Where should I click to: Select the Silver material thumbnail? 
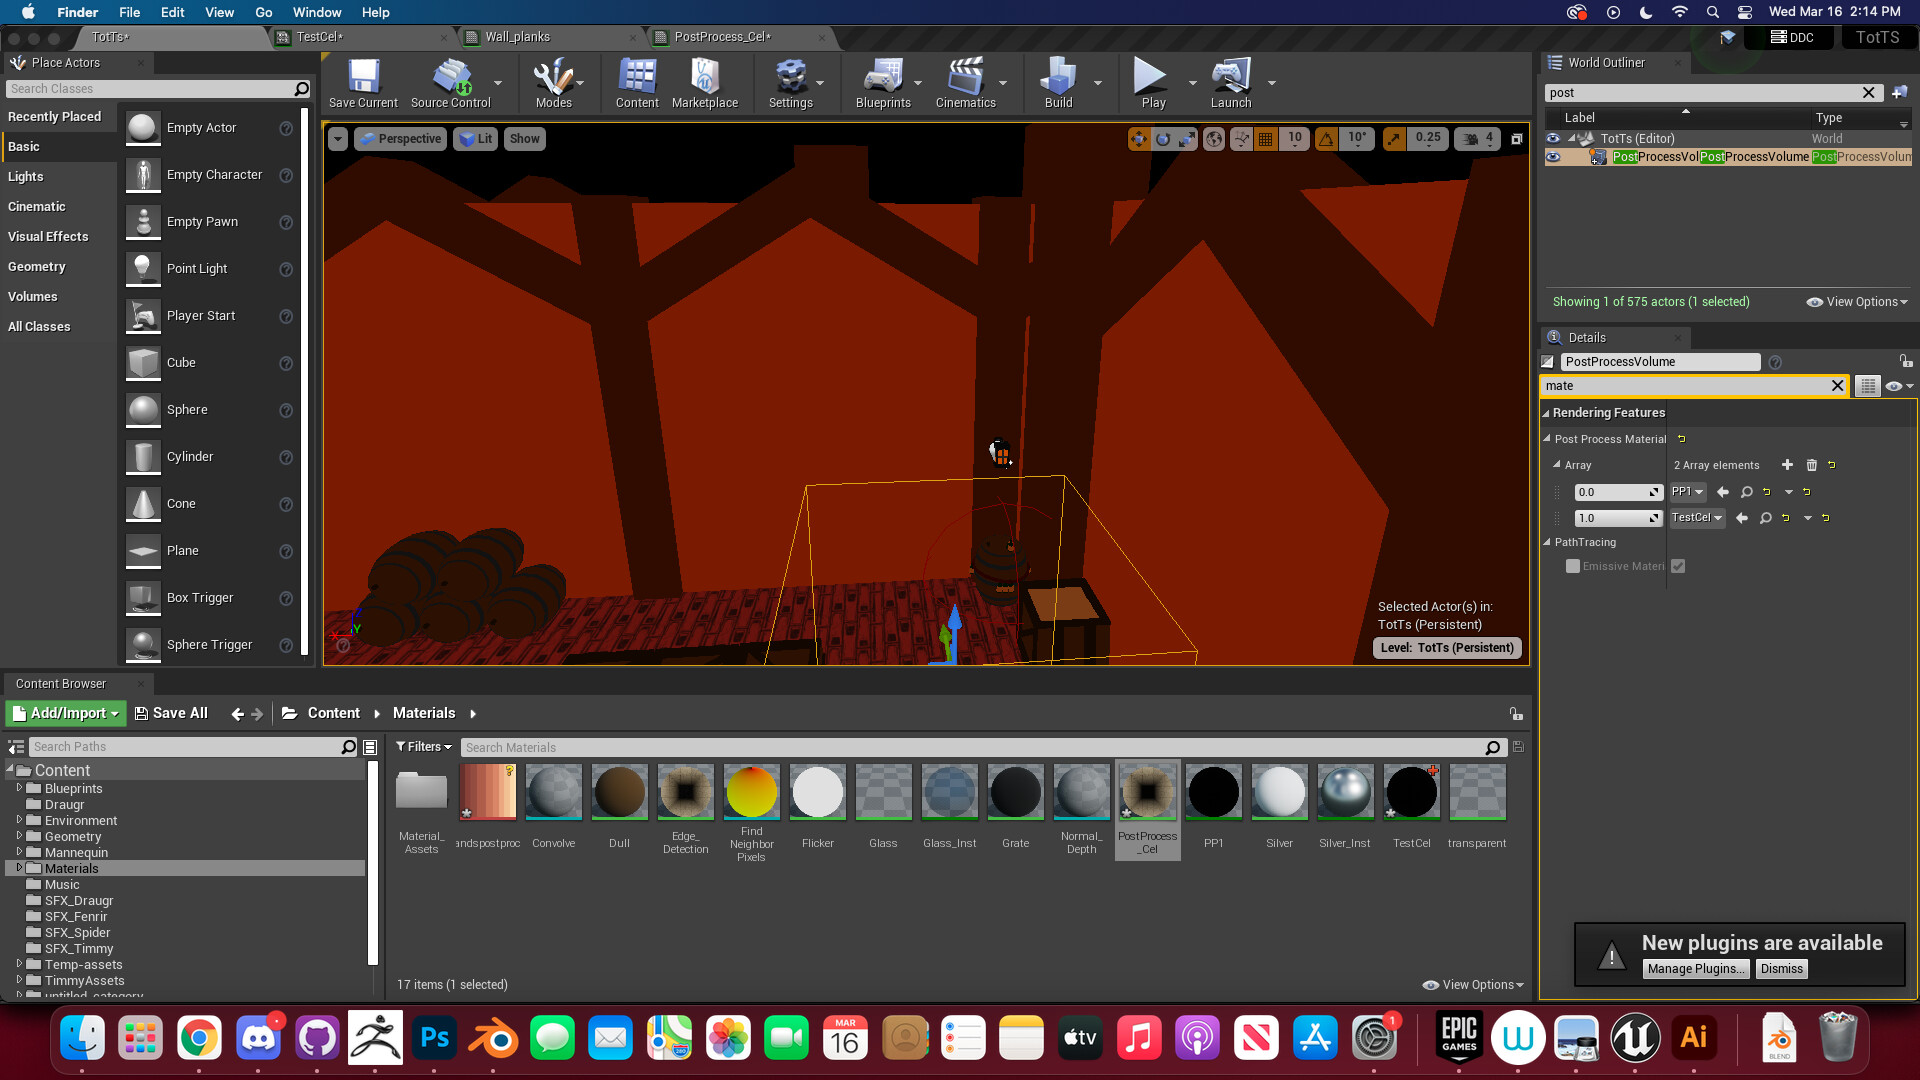[x=1279, y=792]
